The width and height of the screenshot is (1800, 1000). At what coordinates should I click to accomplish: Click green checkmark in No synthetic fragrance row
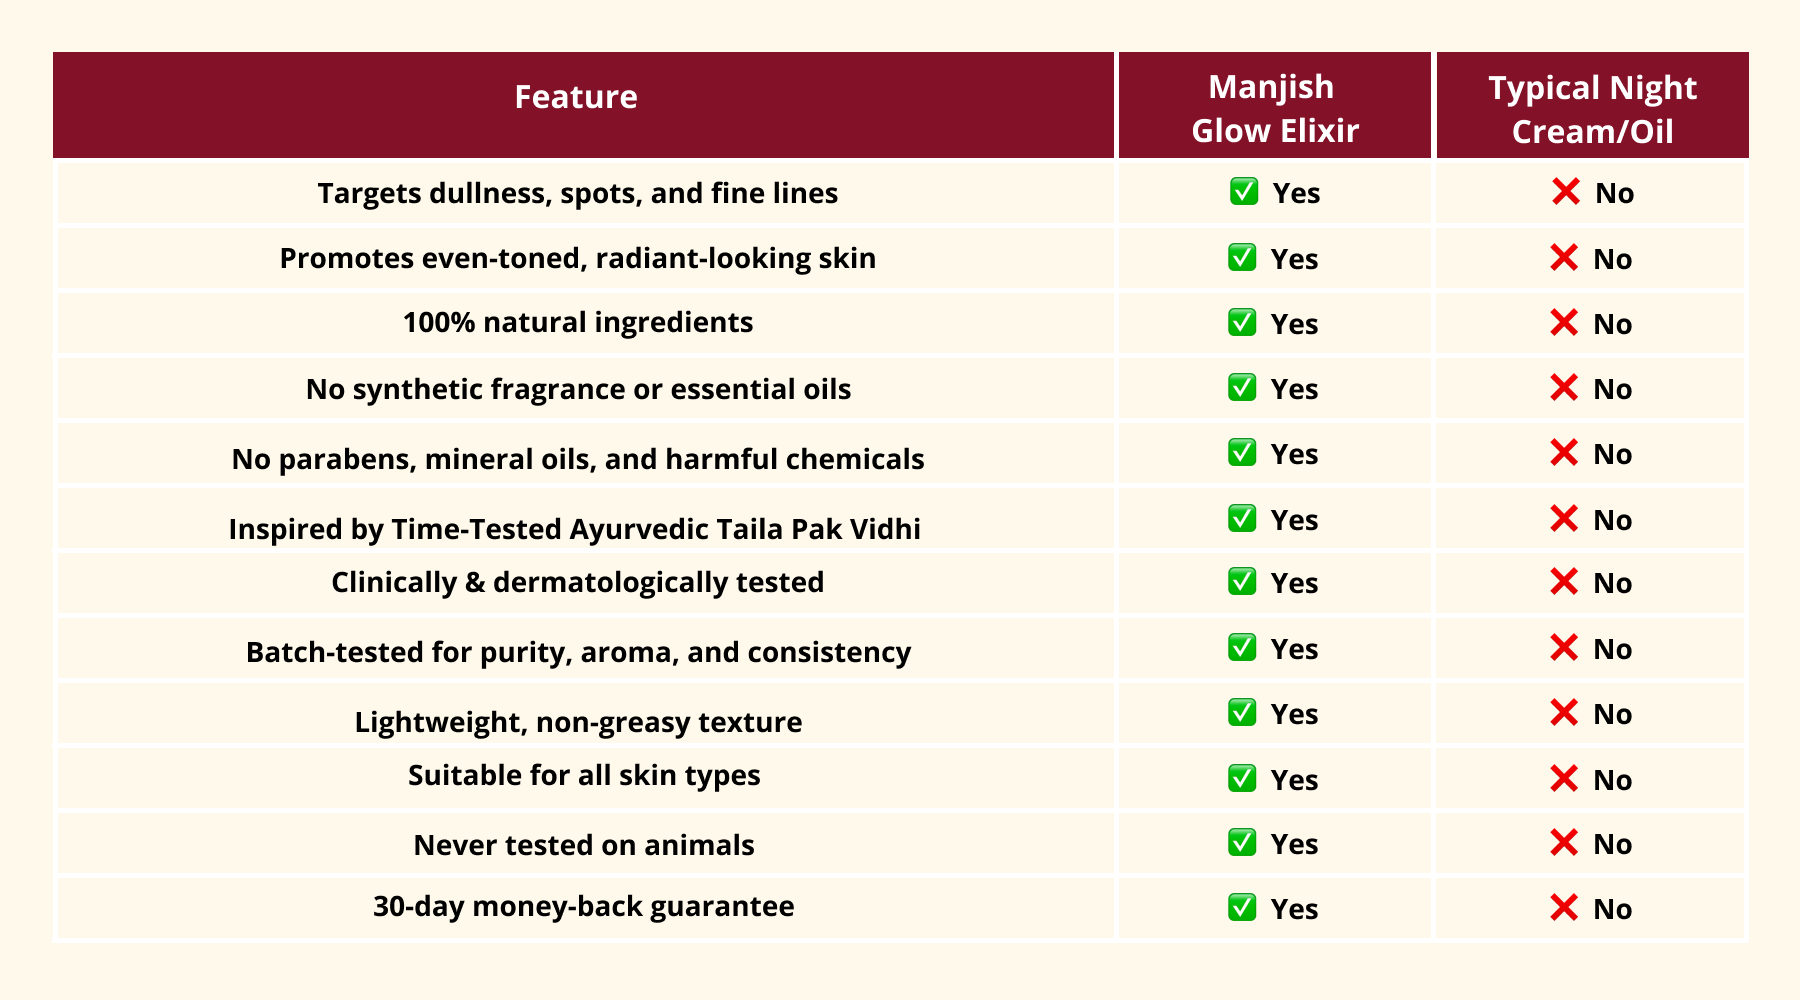click(1242, 387)
